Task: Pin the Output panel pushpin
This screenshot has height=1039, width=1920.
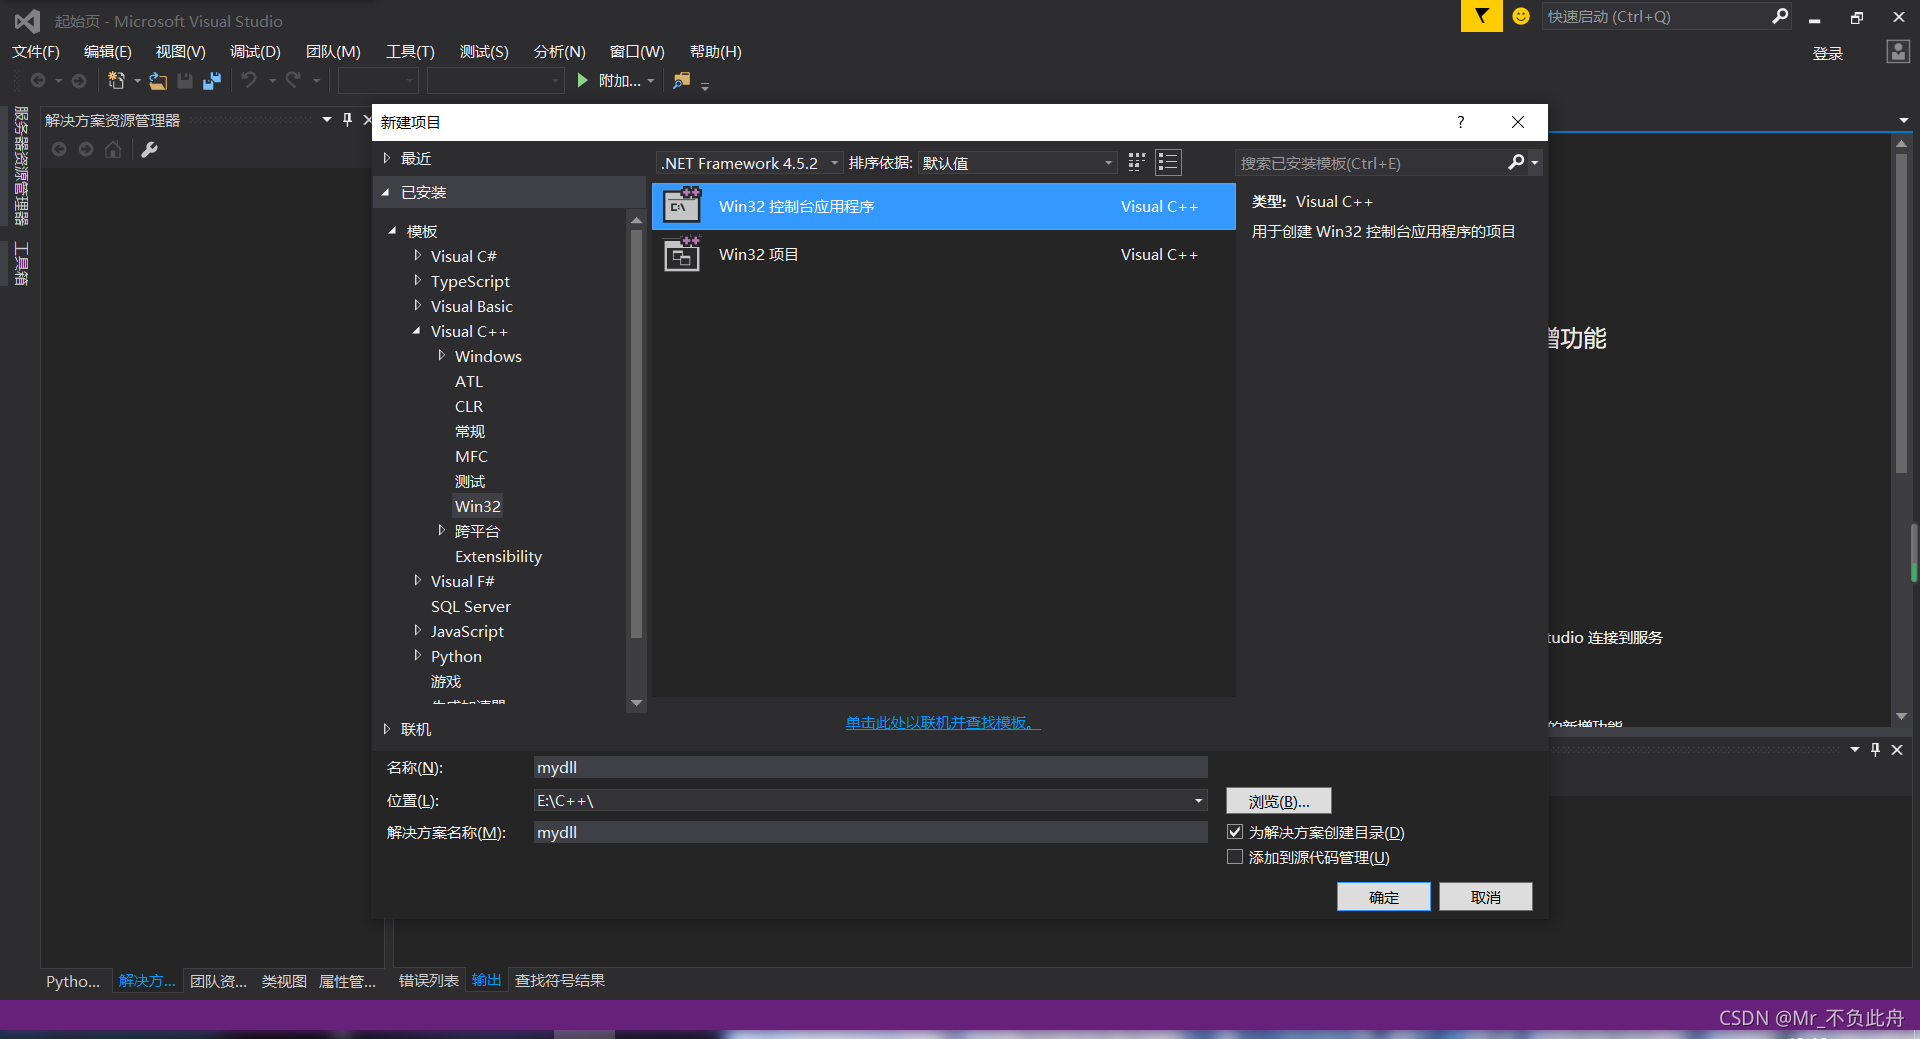Action: [x=1875, y=749]
